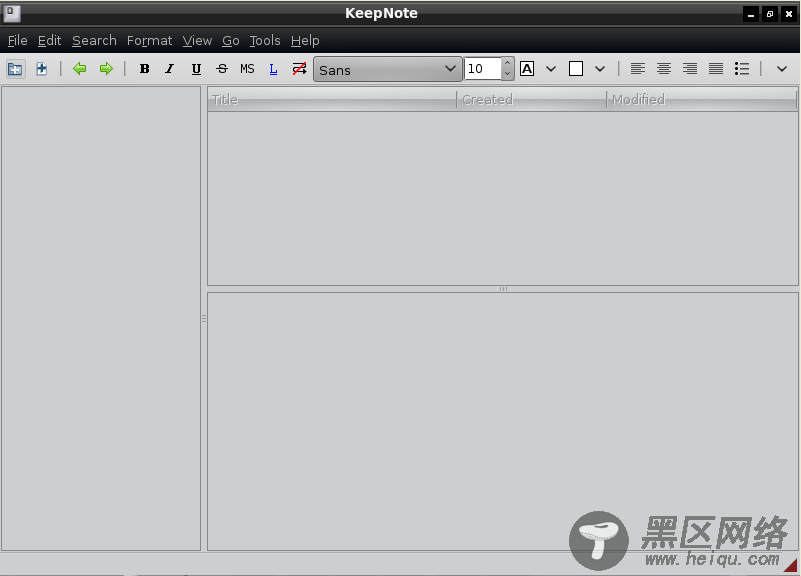Click the New Folder toolbar icon

click(15, 68)
